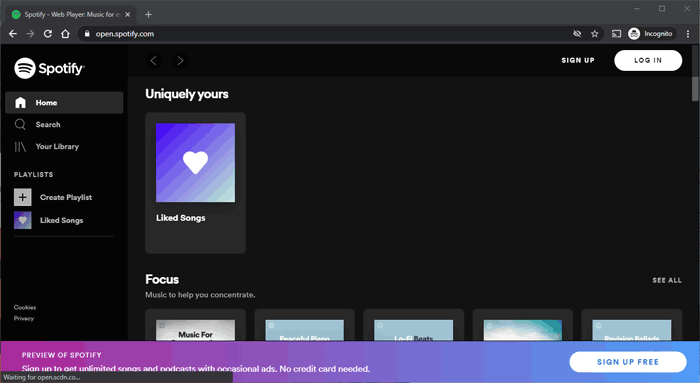Open the Privacy link
The height and width of the screenshot is (383, 700).
pos(24,318)
